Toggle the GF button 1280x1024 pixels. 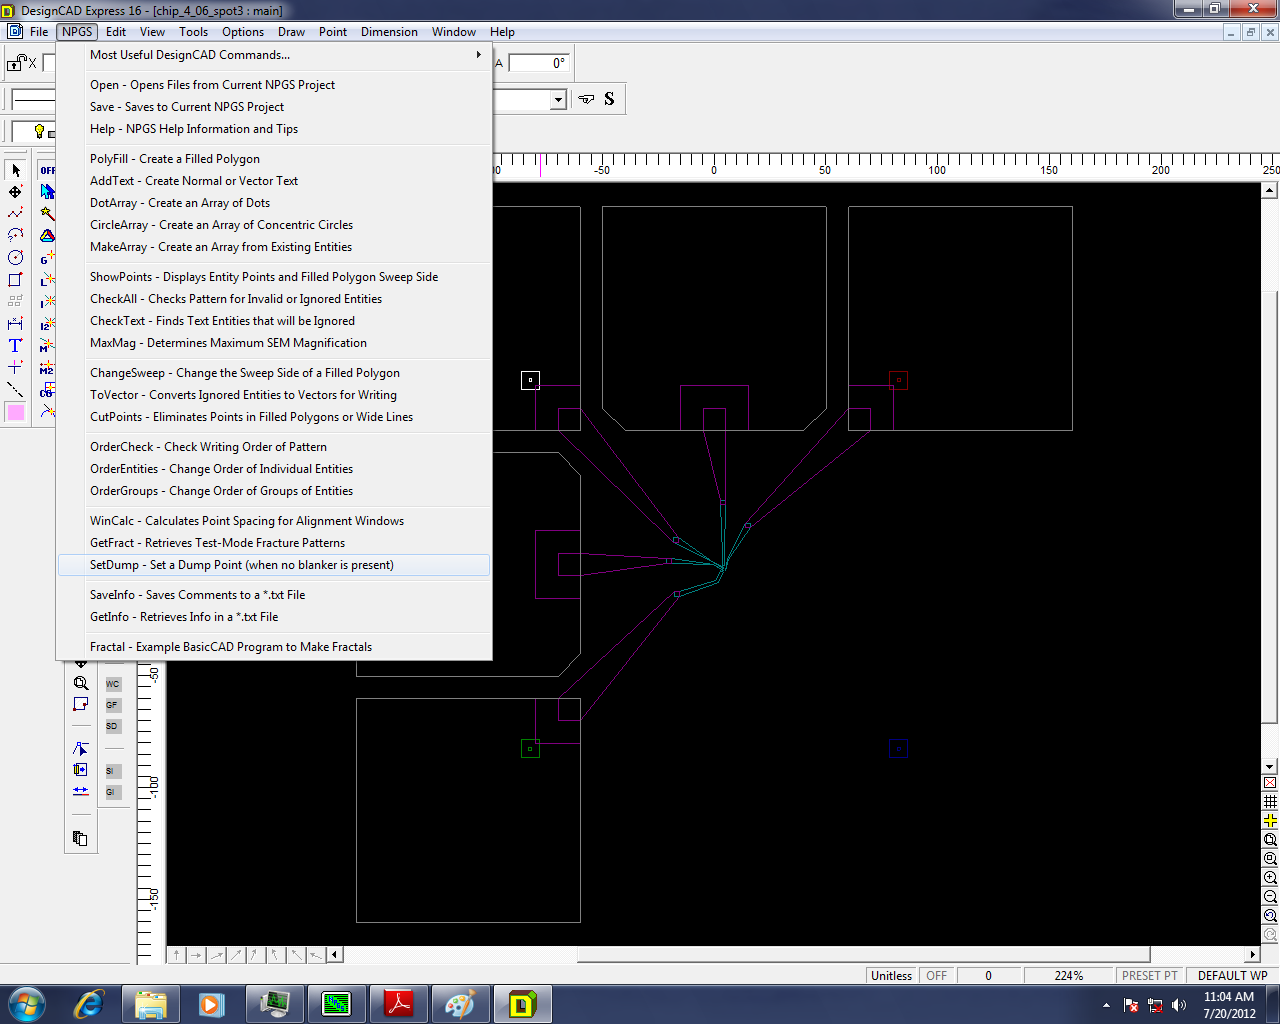pyautogui.click(x=113, y=705)
